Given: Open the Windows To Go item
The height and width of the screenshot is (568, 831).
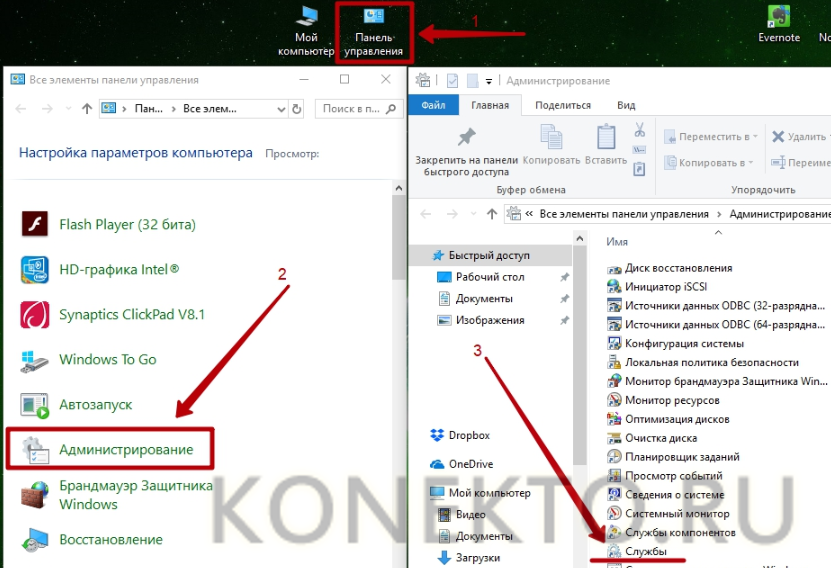Looking at the screenshot, I should 89,359.
